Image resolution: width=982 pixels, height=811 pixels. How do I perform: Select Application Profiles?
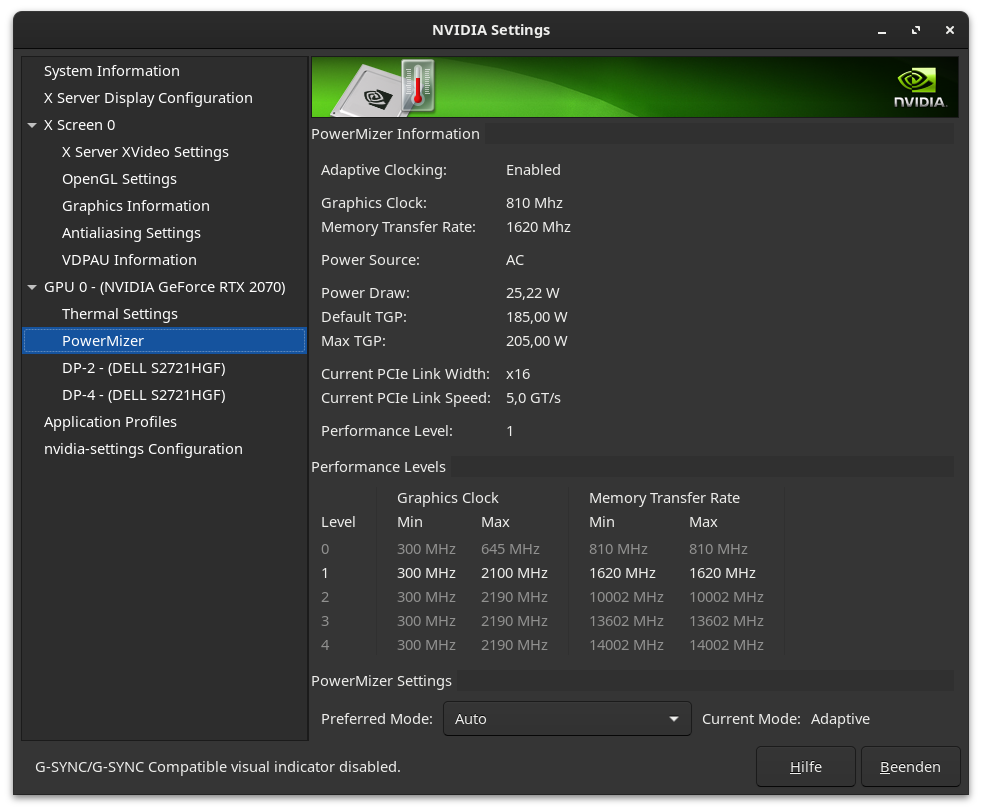pos(110,422)
